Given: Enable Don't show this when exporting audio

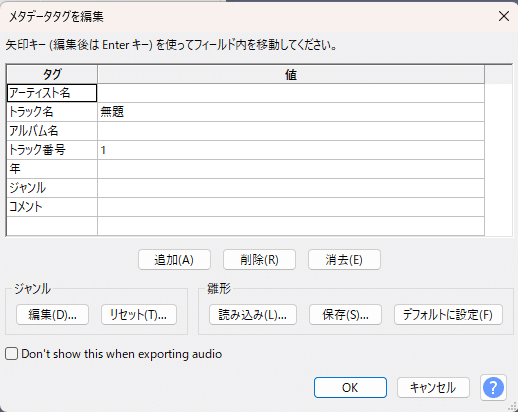Looking at the screenshot, I should tap(11, 354).
